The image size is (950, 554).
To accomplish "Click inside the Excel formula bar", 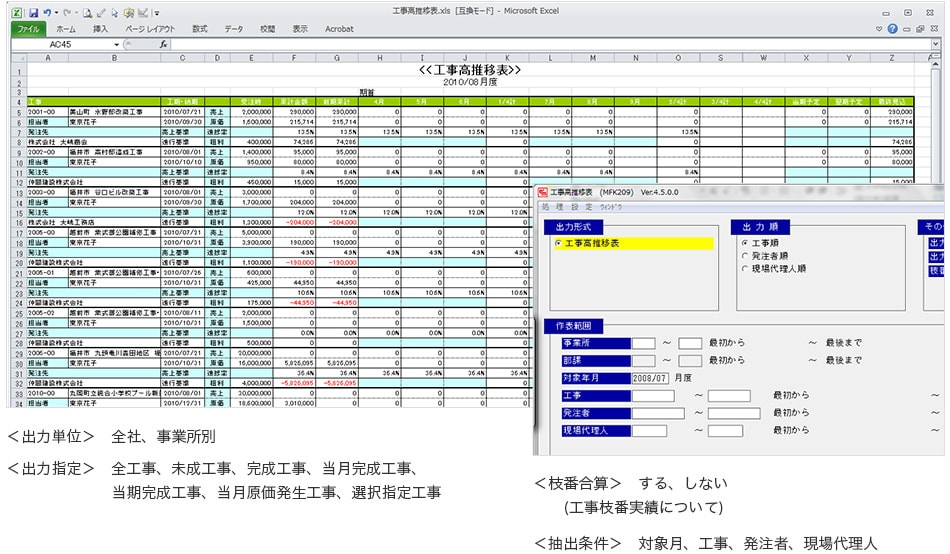I will coord(551,44).
